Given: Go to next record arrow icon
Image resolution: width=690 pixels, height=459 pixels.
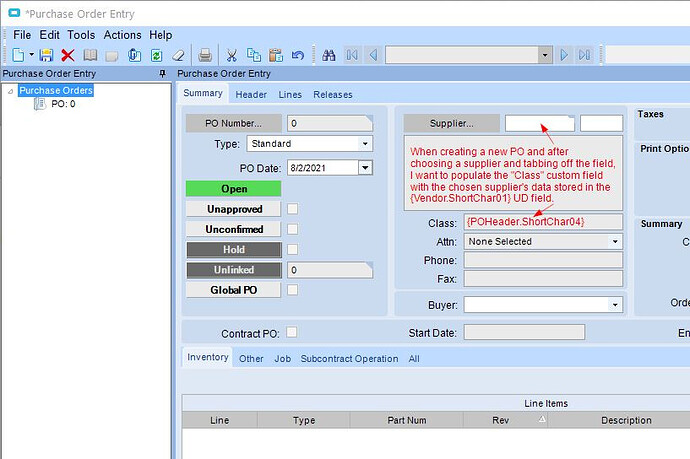Looking at the screenshot, I should pyautogui.click(x=564, y=55).
